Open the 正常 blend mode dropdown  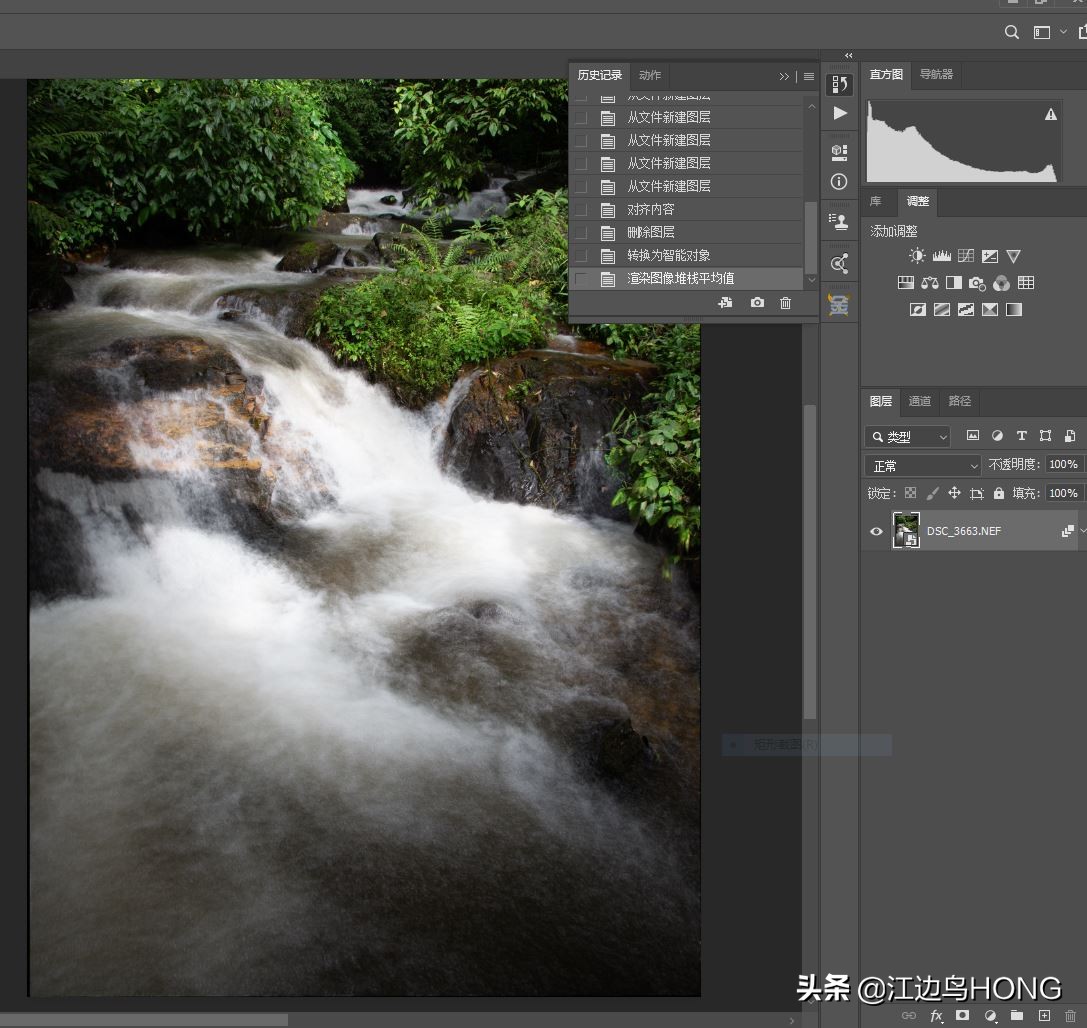923,466
